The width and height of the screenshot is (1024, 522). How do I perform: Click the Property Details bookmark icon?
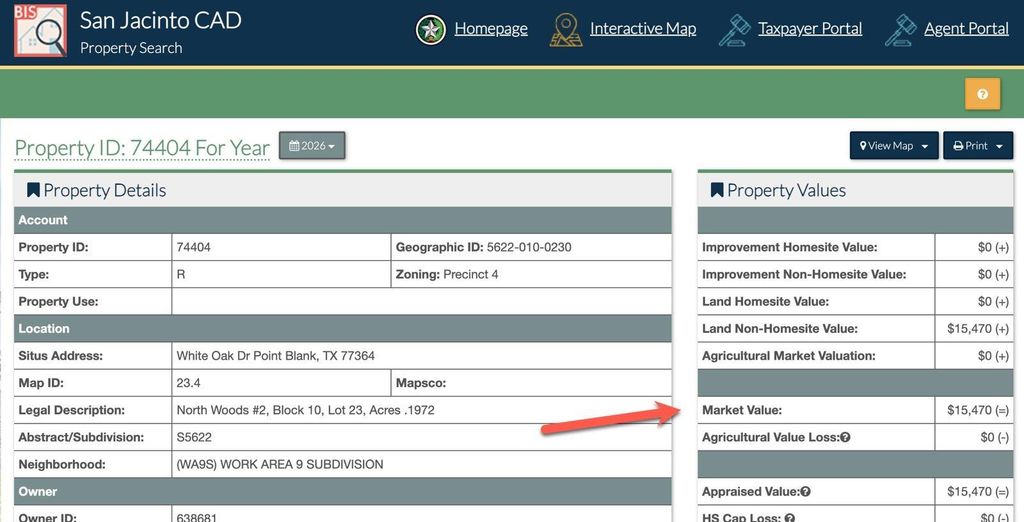33,190
